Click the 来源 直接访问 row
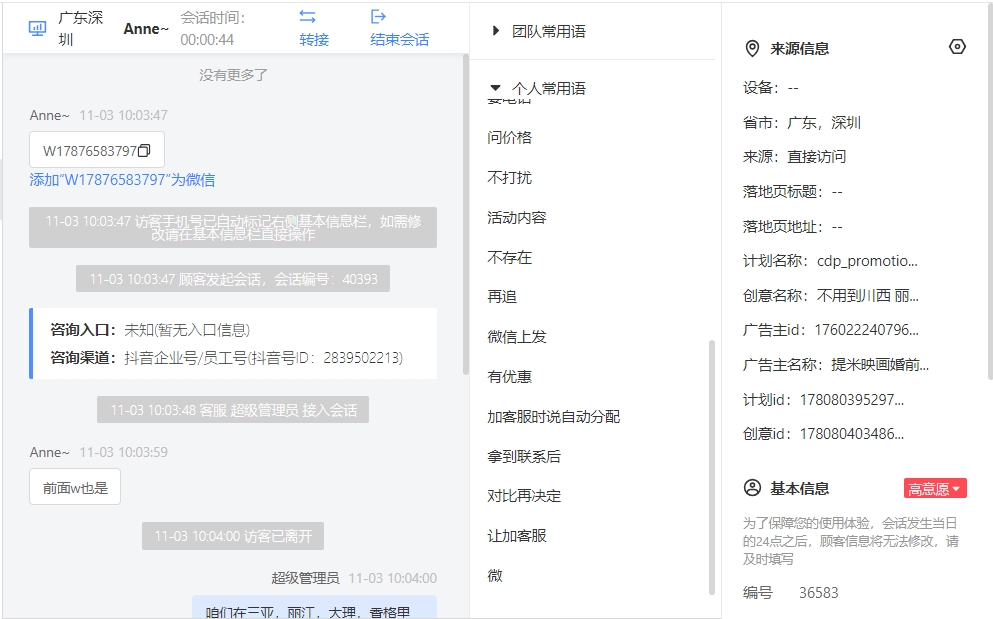This screenshot has height=619, width=993. coord(794,157)
